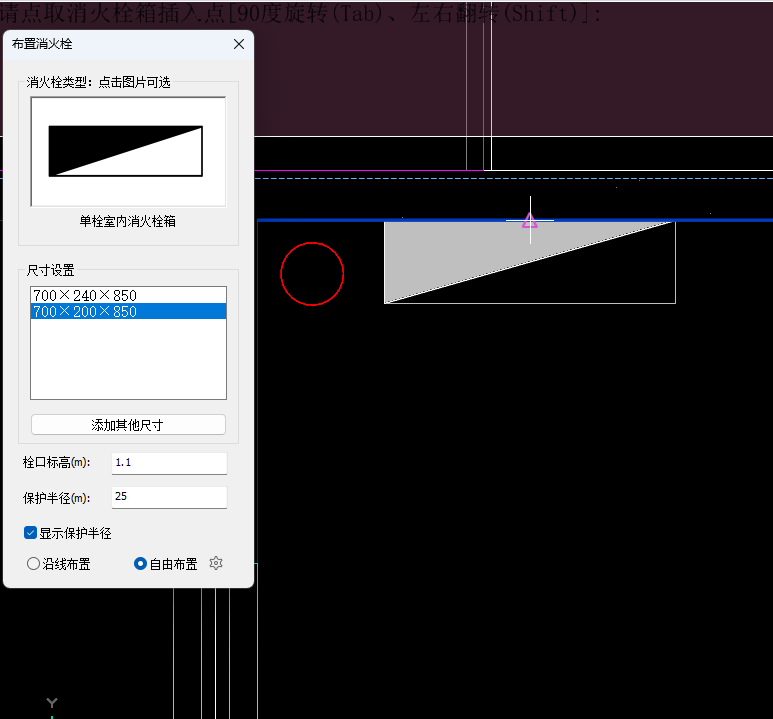Close the 布置消火栓 dialog
This screenshot has width=773, height=719.
coord(239,44)
